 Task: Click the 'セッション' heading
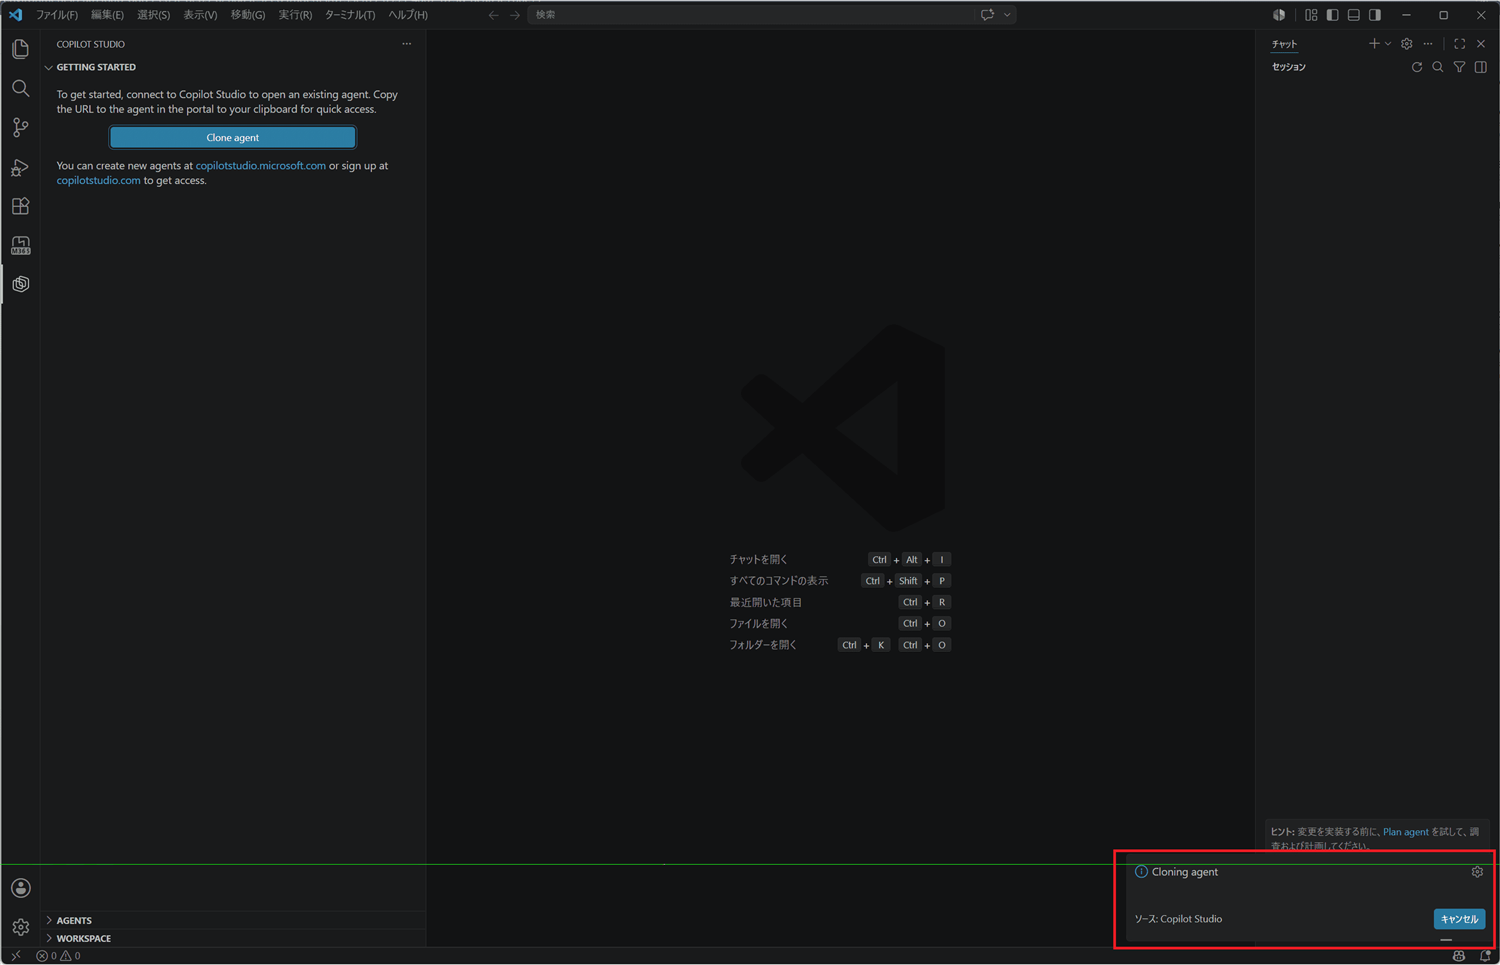click(x=1289, y=67)
